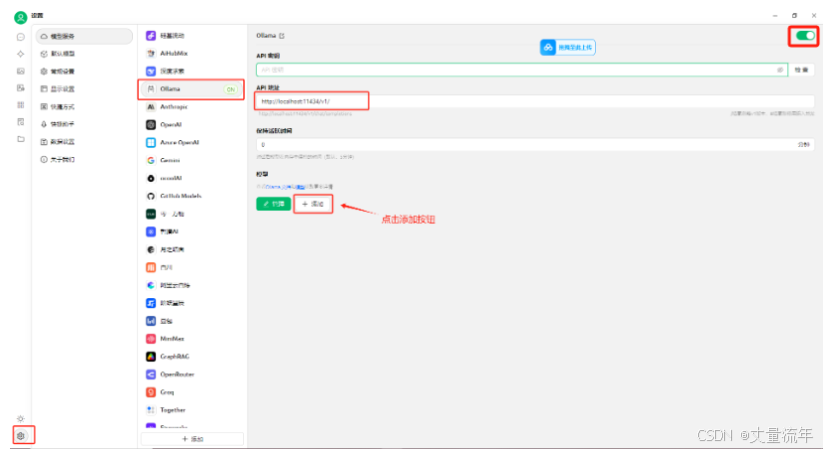Screen dimensions: 825x451
Task: Select the Together provider logo
Action: tap(151, 409)
